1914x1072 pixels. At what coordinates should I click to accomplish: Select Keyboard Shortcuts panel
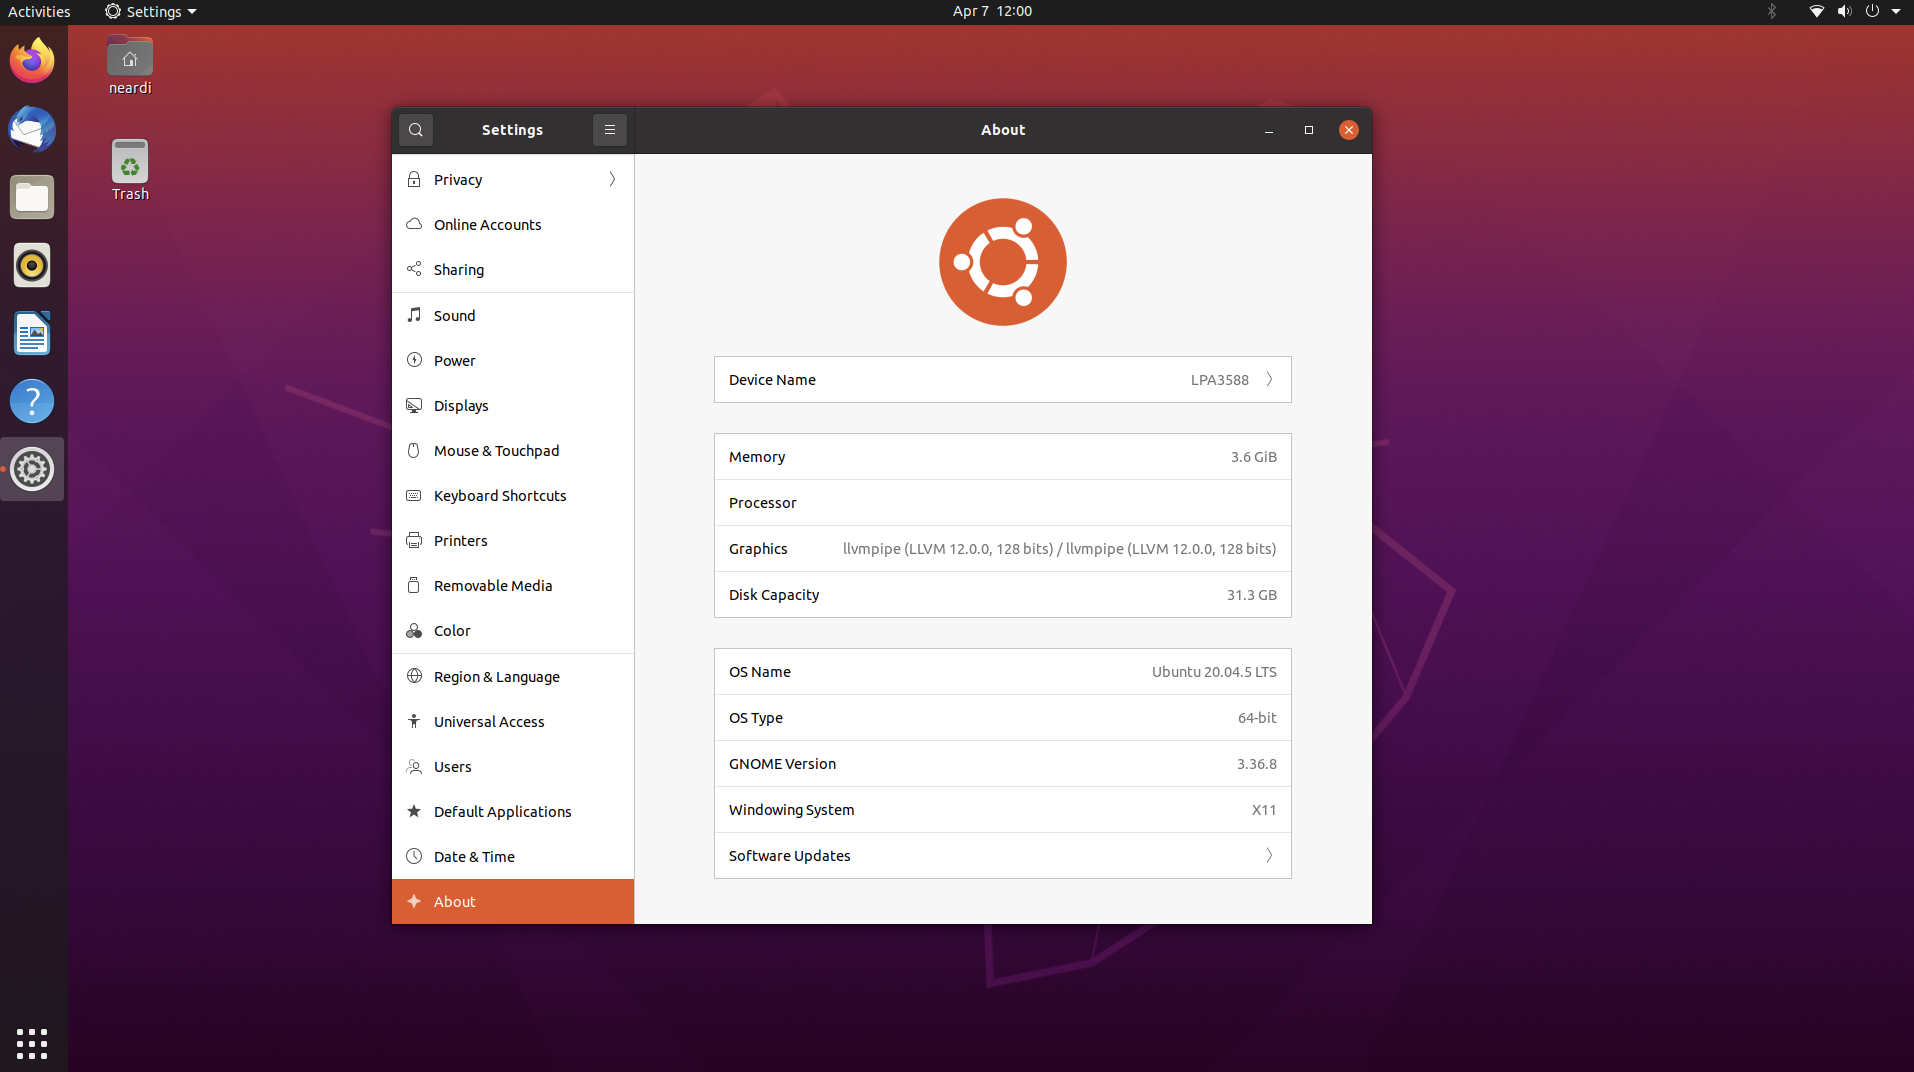coord(513,495)
